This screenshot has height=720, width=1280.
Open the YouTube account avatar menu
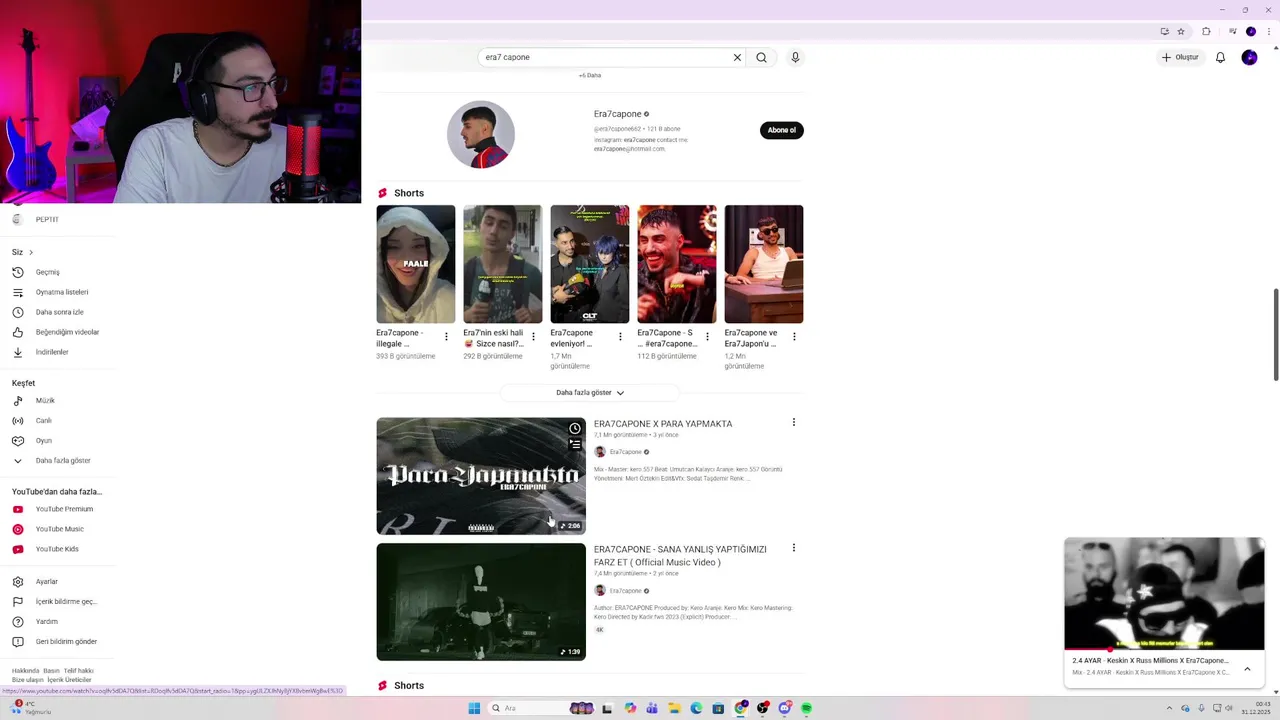tap(1249, 57)
